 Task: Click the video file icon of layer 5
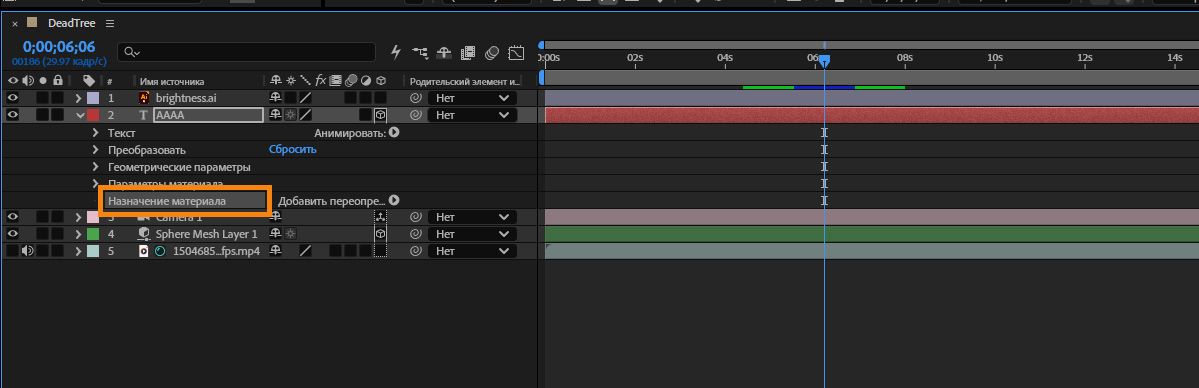click(x=144, y=251)
